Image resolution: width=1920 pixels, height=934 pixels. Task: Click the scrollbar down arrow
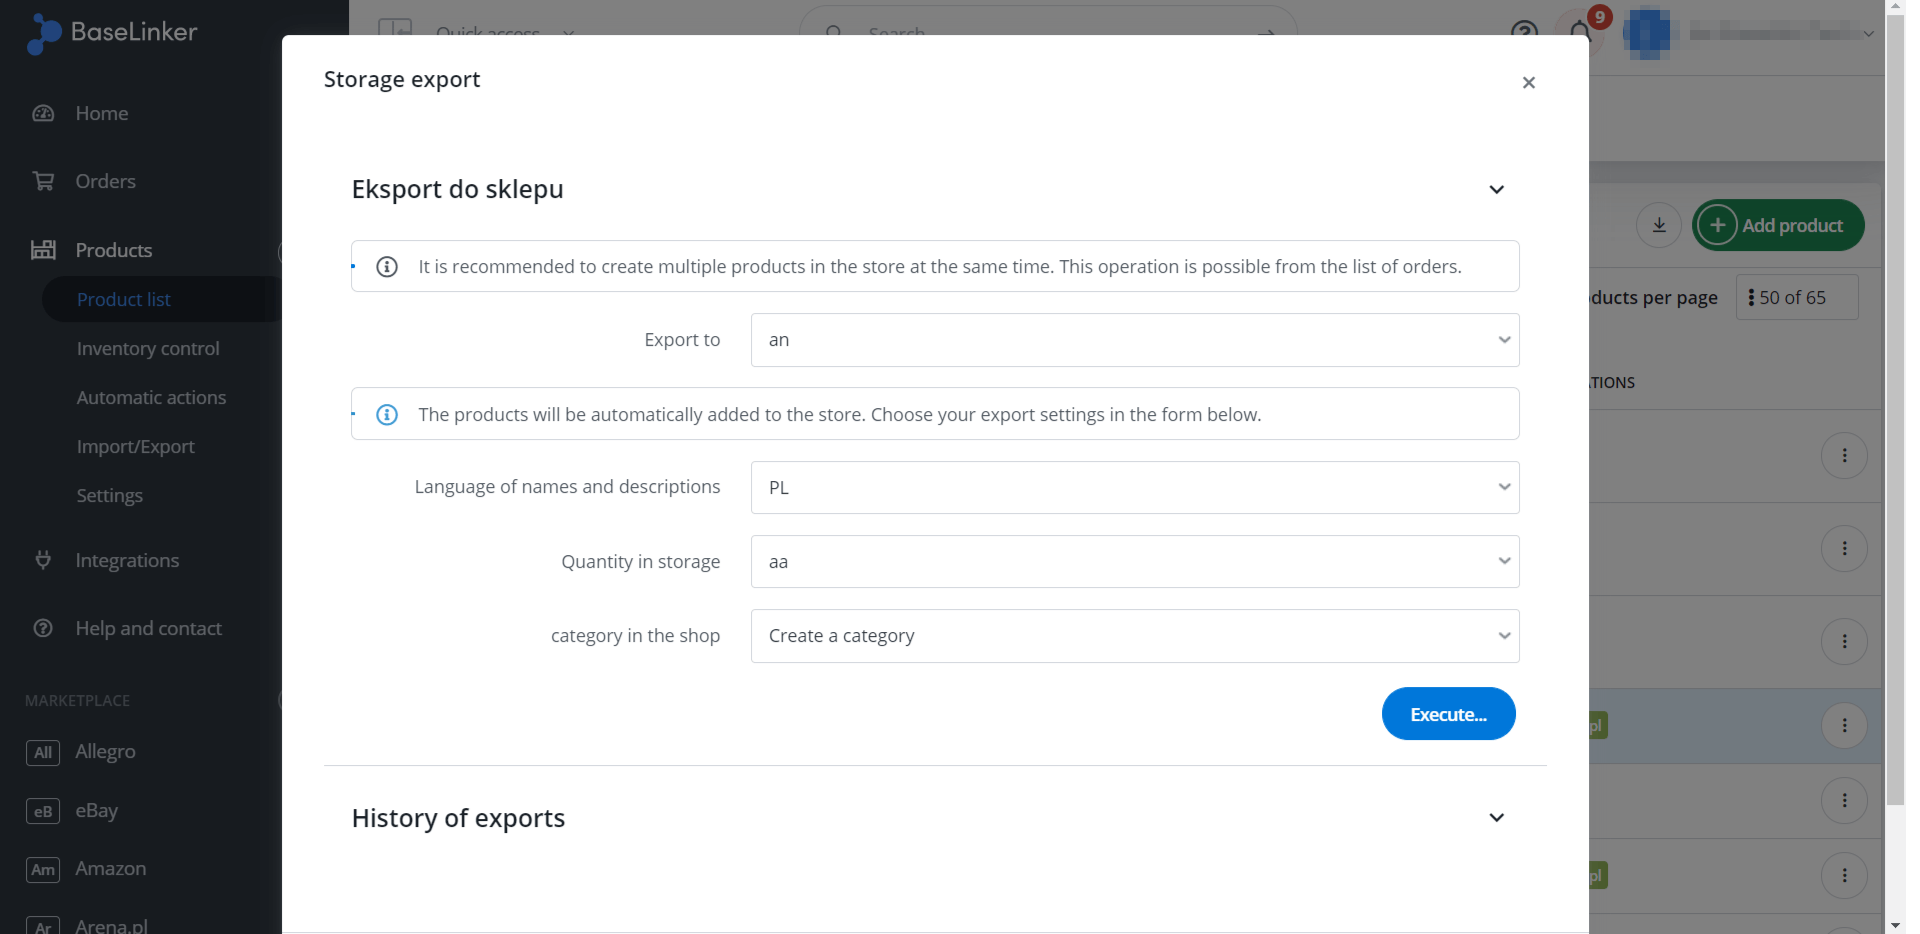point(1895,926)
